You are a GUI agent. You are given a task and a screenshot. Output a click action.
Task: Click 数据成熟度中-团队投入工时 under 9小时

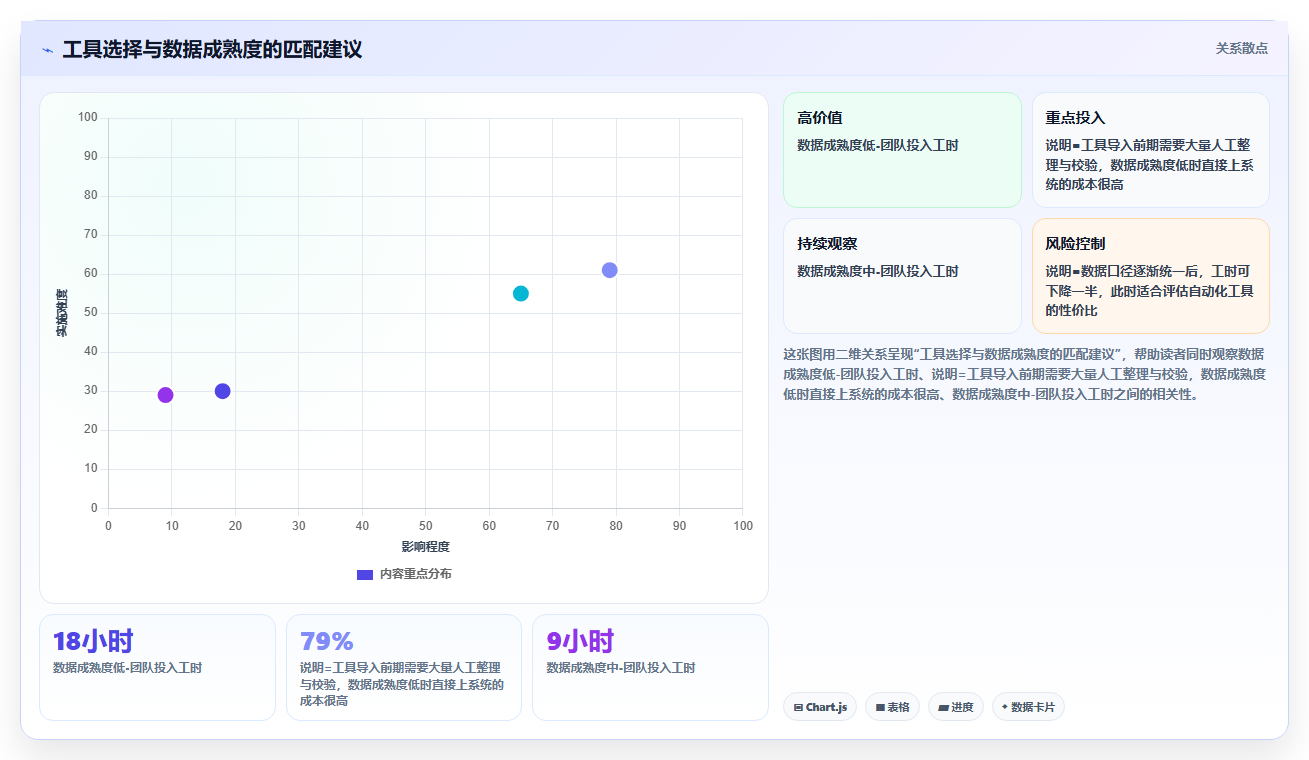pyautogui.click(x=620, y=668)
